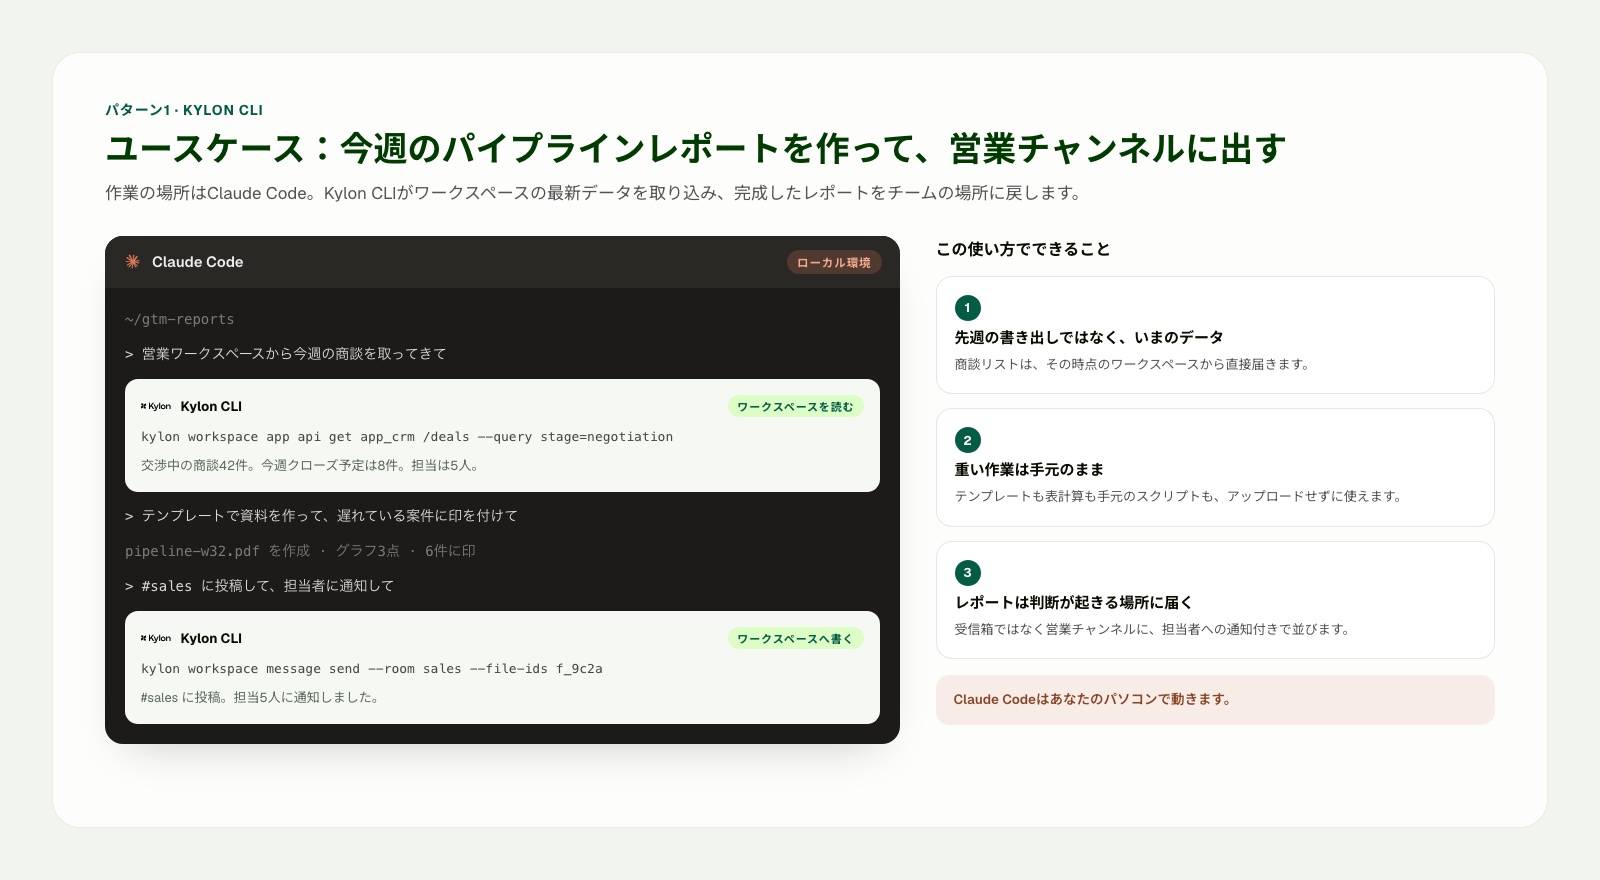Click the main ユースケース headline

pos(695,148)
